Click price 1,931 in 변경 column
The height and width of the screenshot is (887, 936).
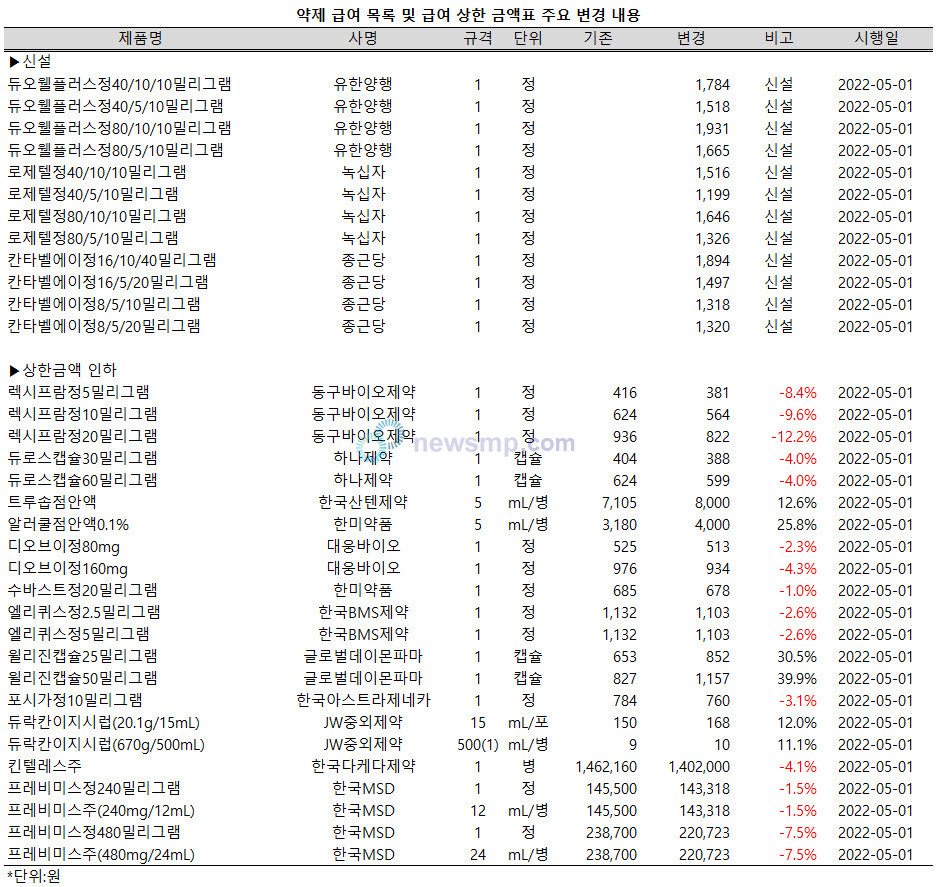[x=712, y=128]
